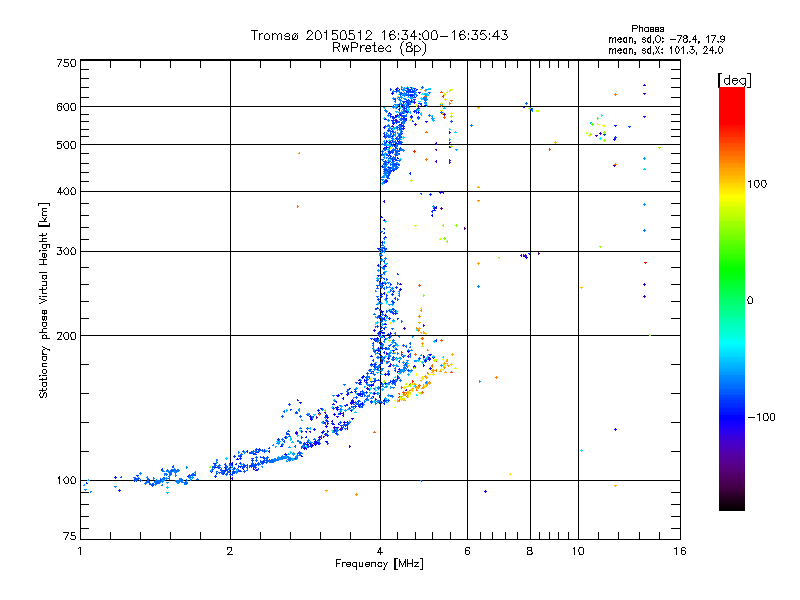Viewport: 800px width, 600px height.
Task: Click the 'Stationary phase Virtual Height [km]' axis label
Action: pos(44,300)
